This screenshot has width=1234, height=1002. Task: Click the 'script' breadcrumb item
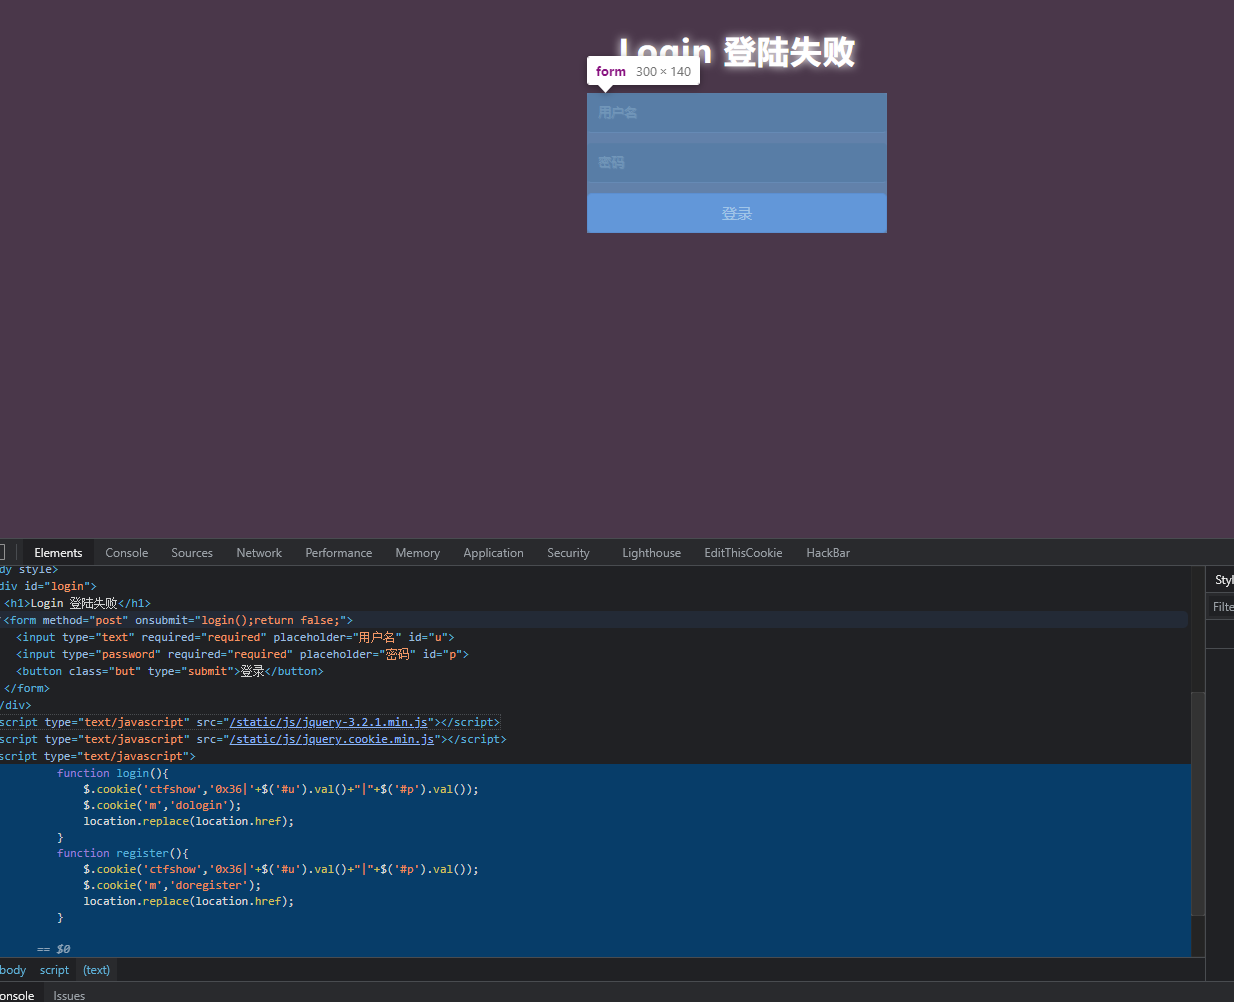tap(54, 970)
